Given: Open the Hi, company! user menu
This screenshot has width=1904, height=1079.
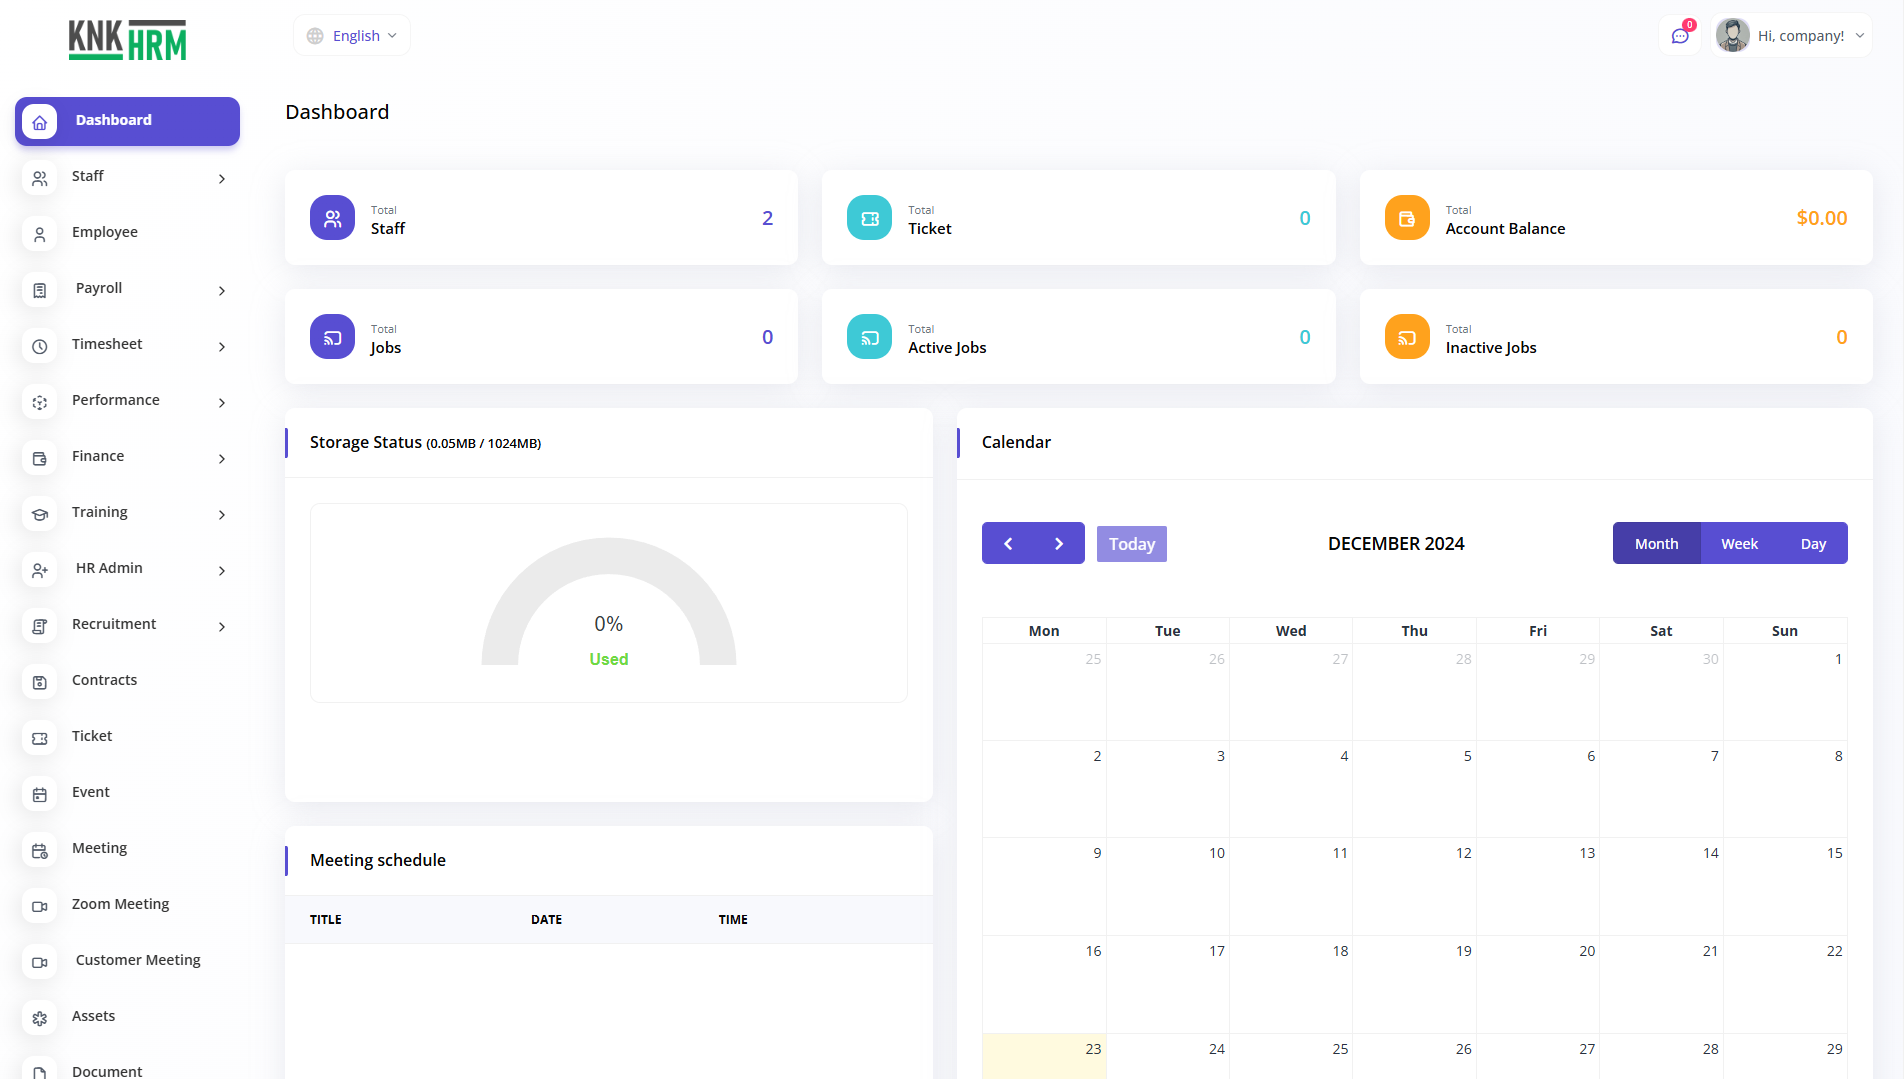Looking at the screenshot, I should 1790,36.
